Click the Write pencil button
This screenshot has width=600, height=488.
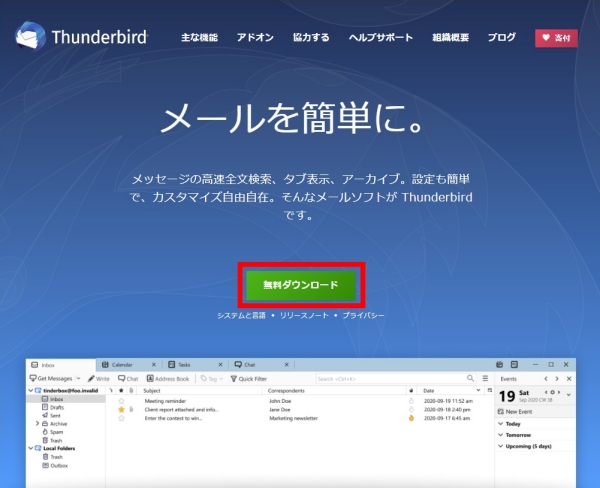point(98,379)
